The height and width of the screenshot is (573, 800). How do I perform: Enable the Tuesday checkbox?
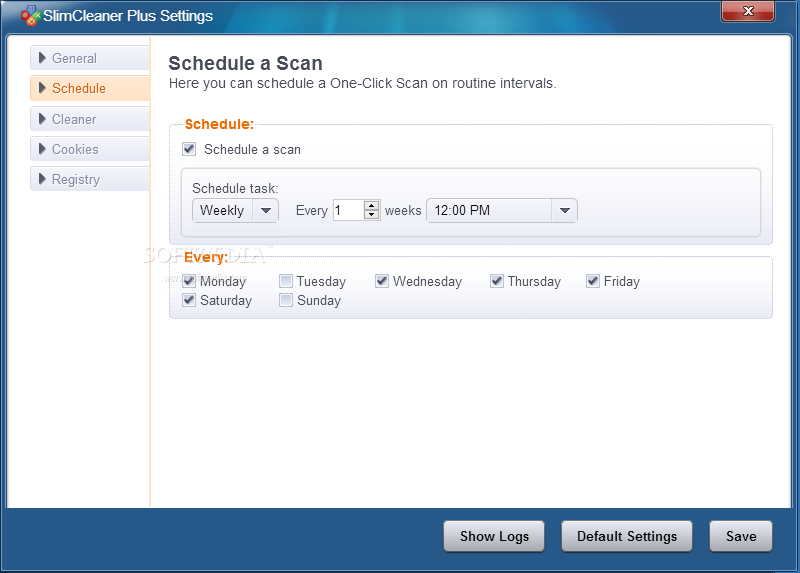(286, 281)
